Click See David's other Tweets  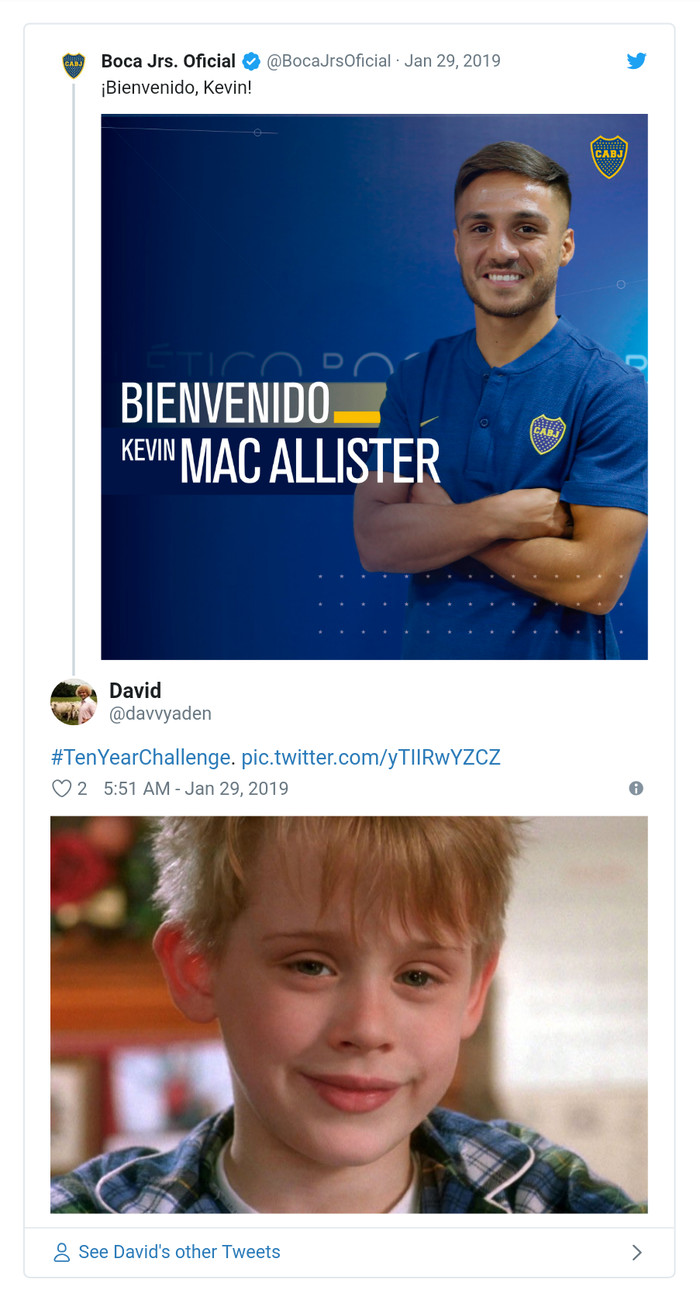(x=180, y=1252)
